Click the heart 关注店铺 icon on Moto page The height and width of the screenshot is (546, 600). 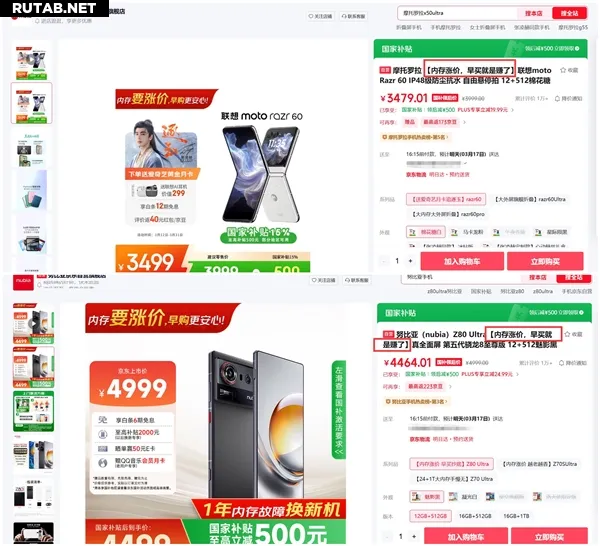tap(311, 16)
